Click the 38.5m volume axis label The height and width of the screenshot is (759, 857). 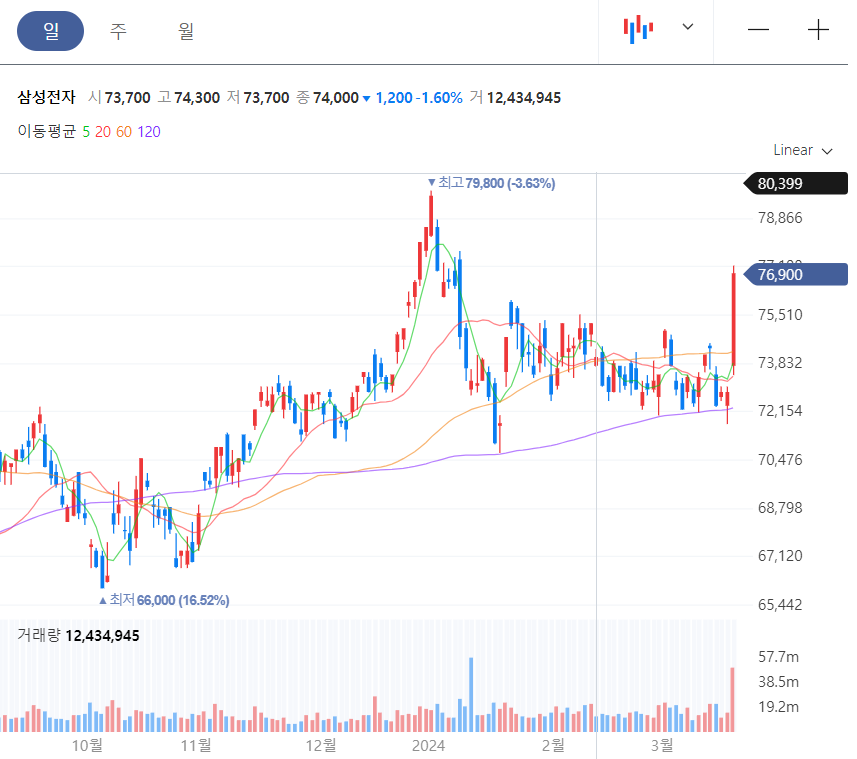click(778, 682)
